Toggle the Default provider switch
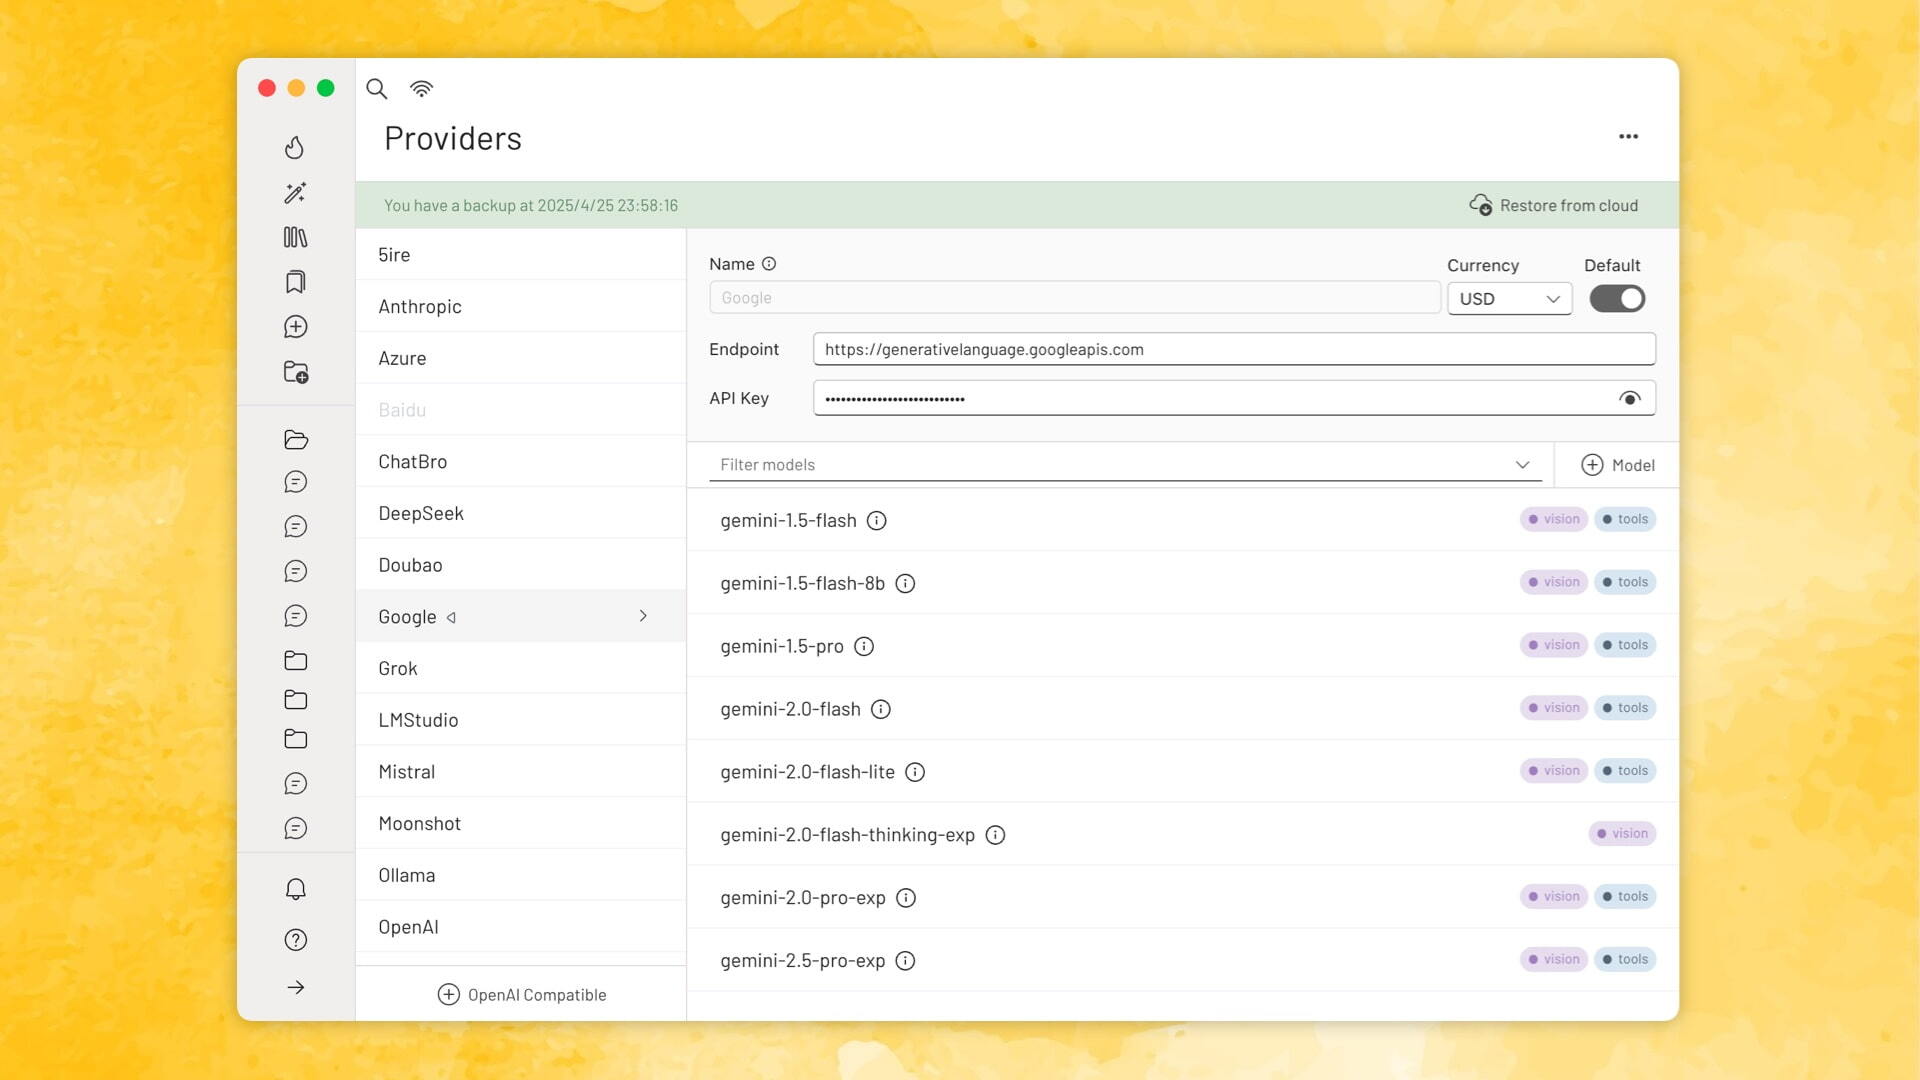Viewport: 1920px width, 1080px height. [1617, 298]
